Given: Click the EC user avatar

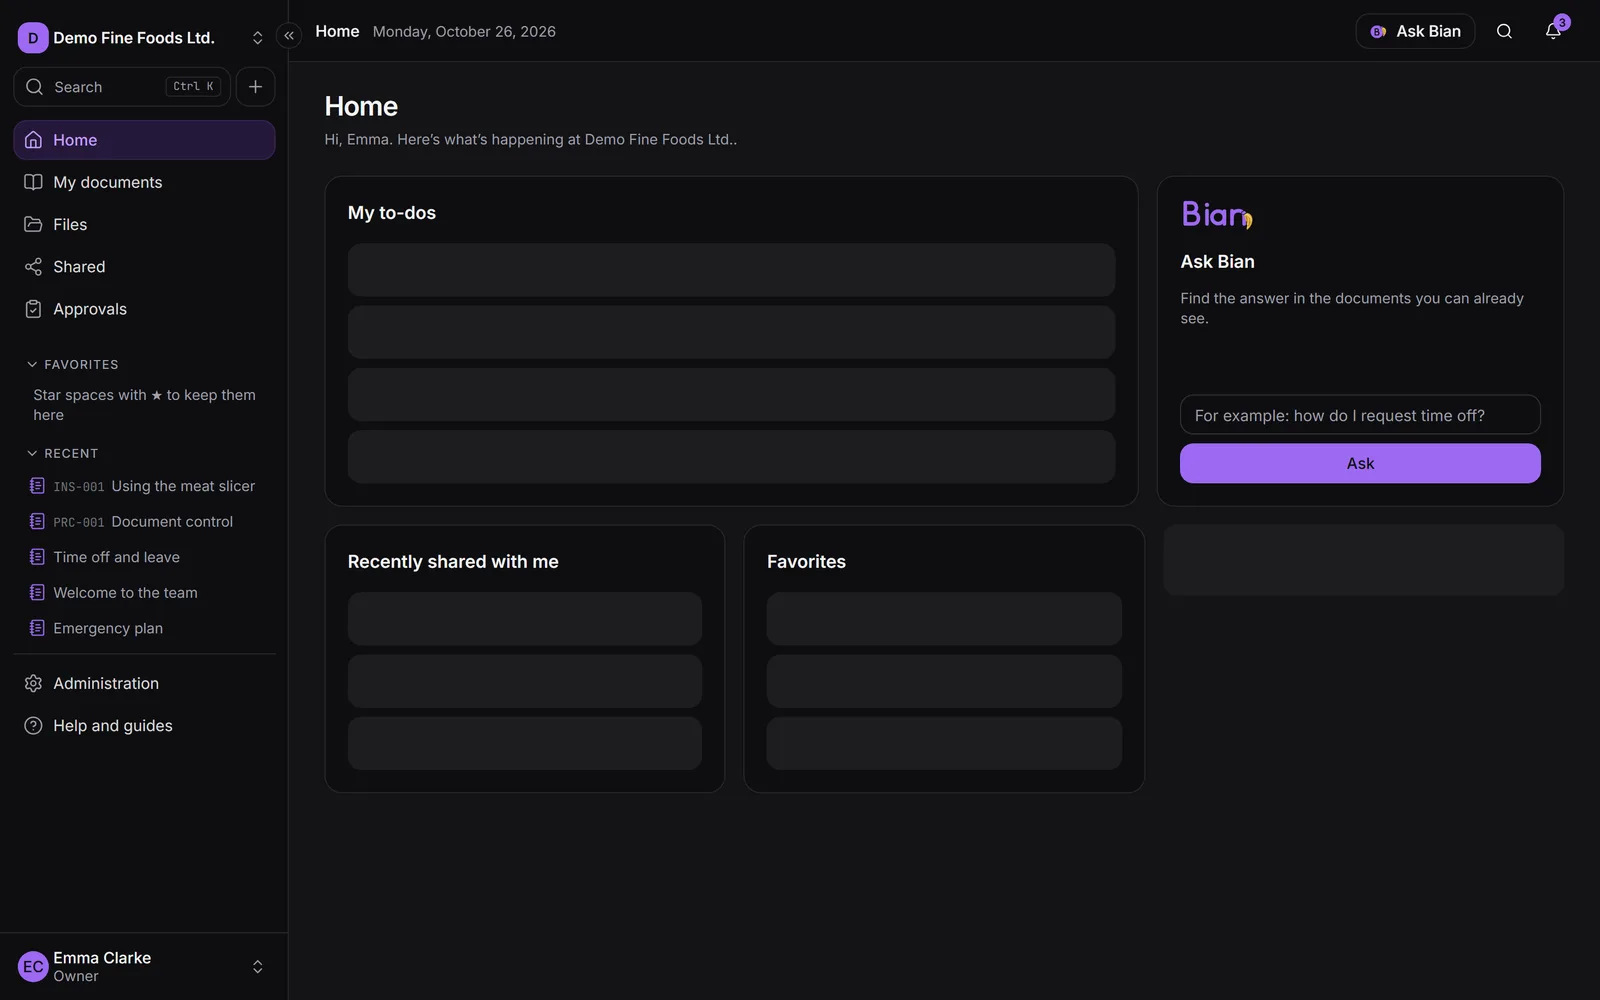Looking at the screenshot, I should pos(33,967).
